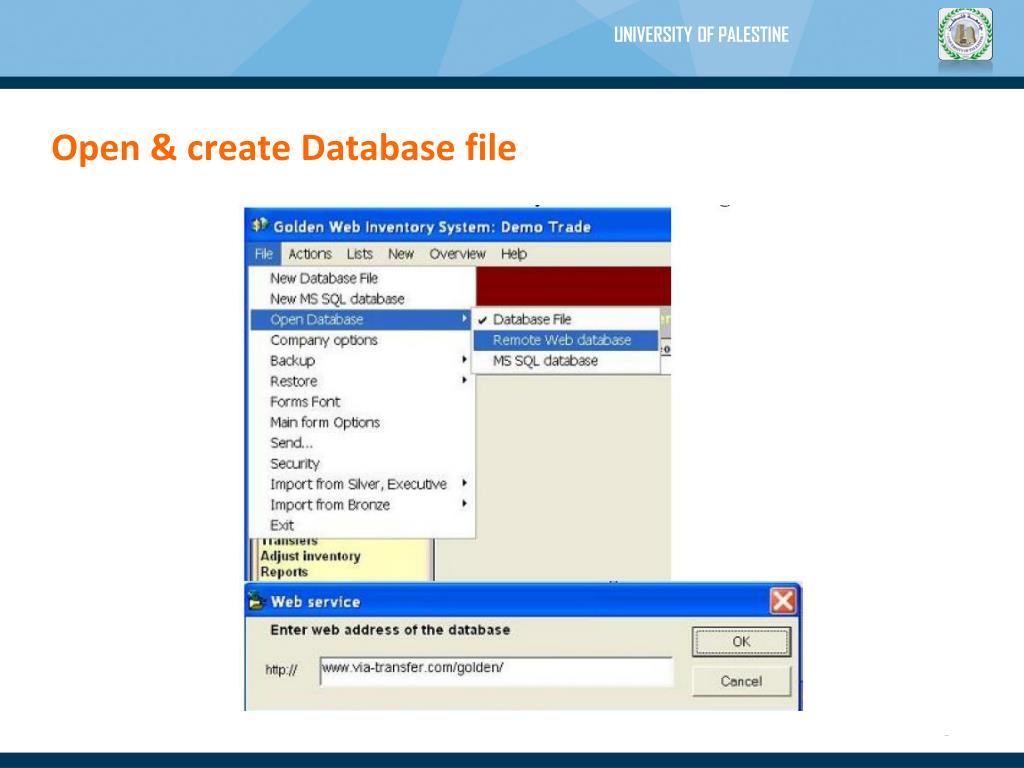The height and width of the screenshot is (768, 1024).
Task: Focus the web address input field
Action: coord(496,671)
